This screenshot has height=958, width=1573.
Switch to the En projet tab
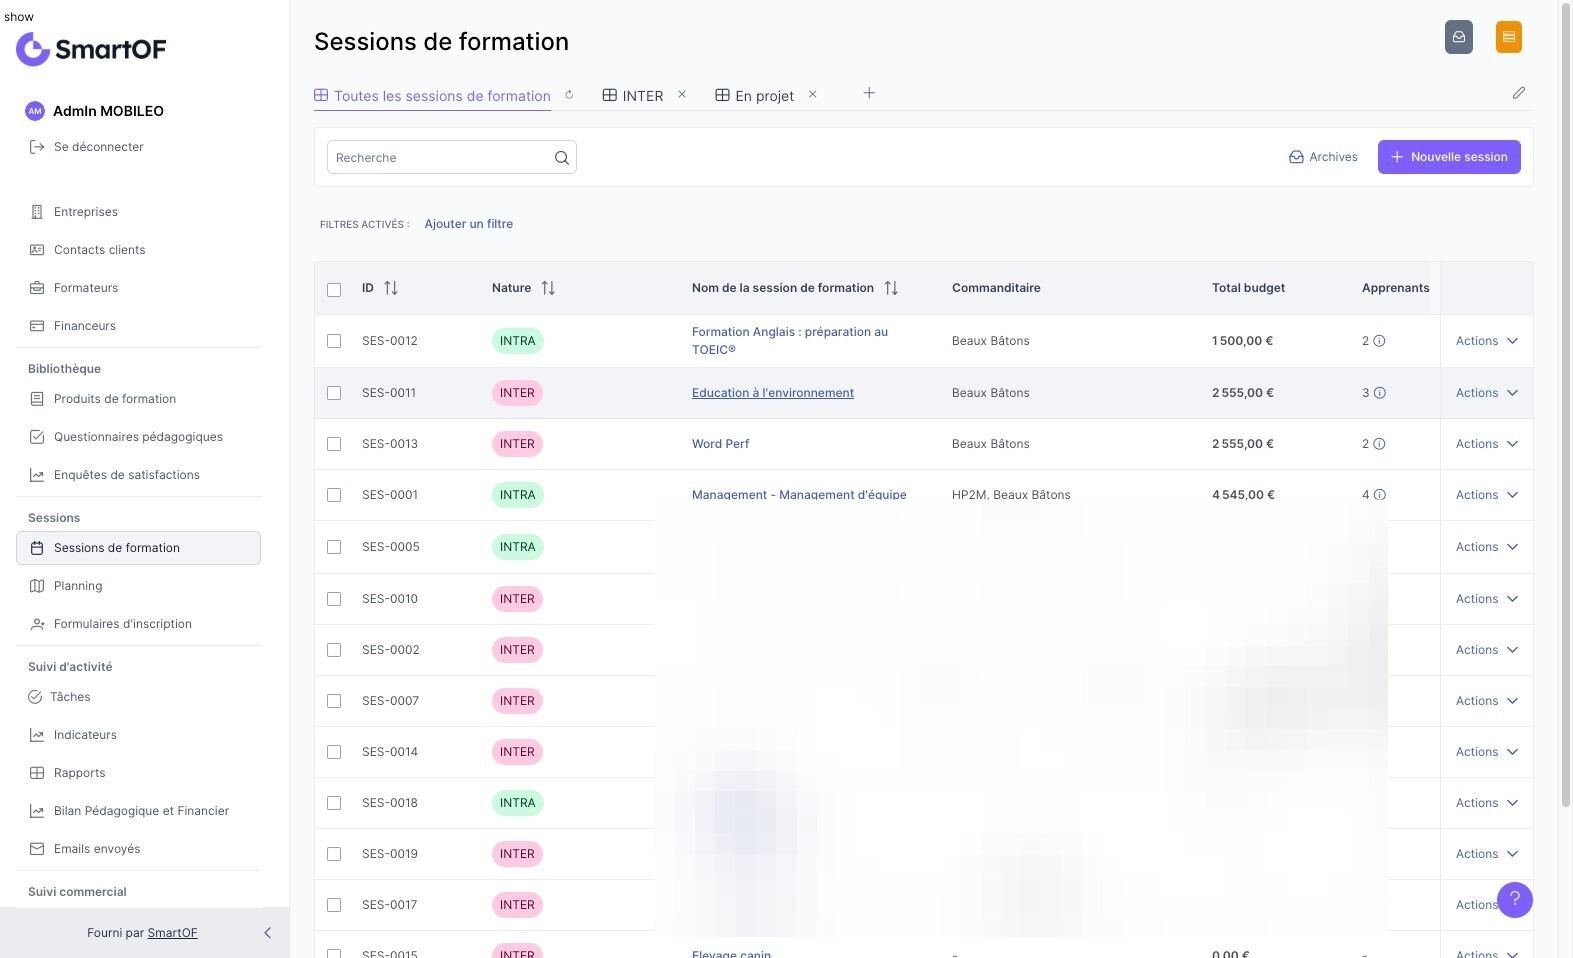click(x=755, y=96)
